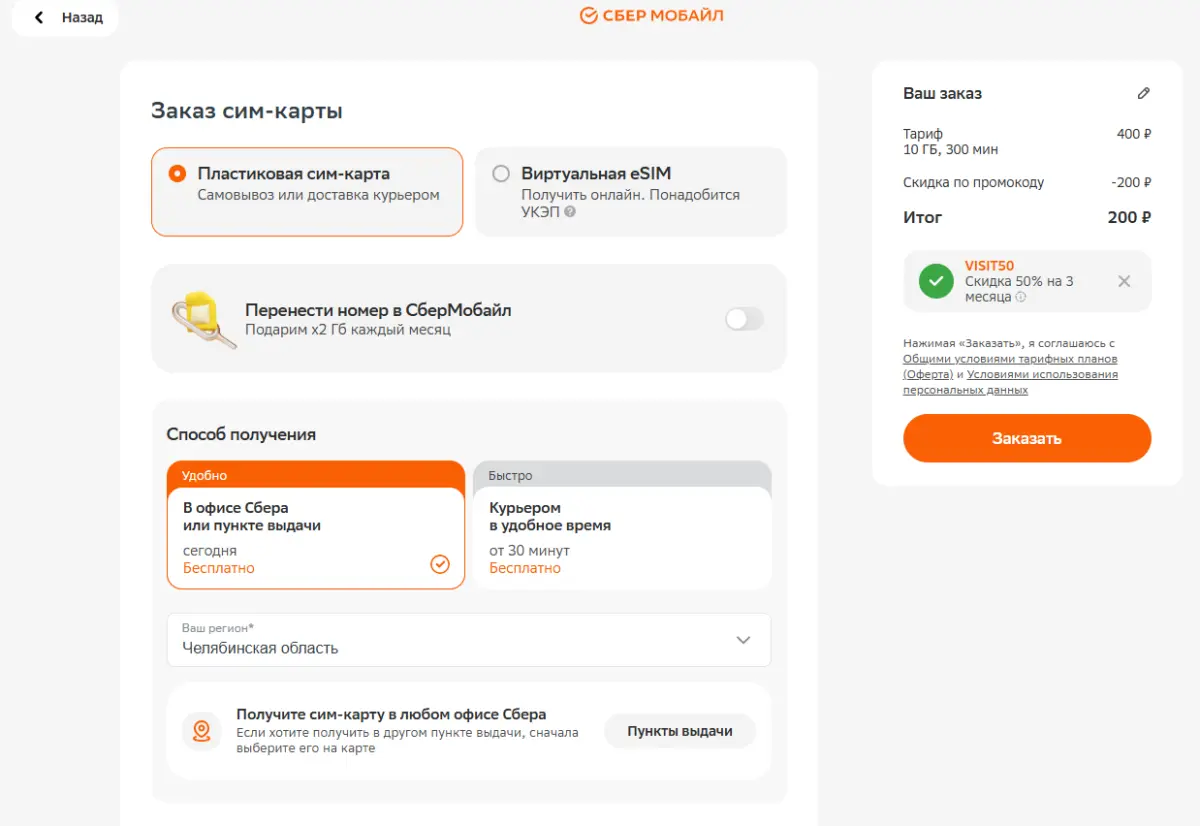Click the Ваш заказ heading
Screen dimensions: 1200x826
[x=943, y=93]
